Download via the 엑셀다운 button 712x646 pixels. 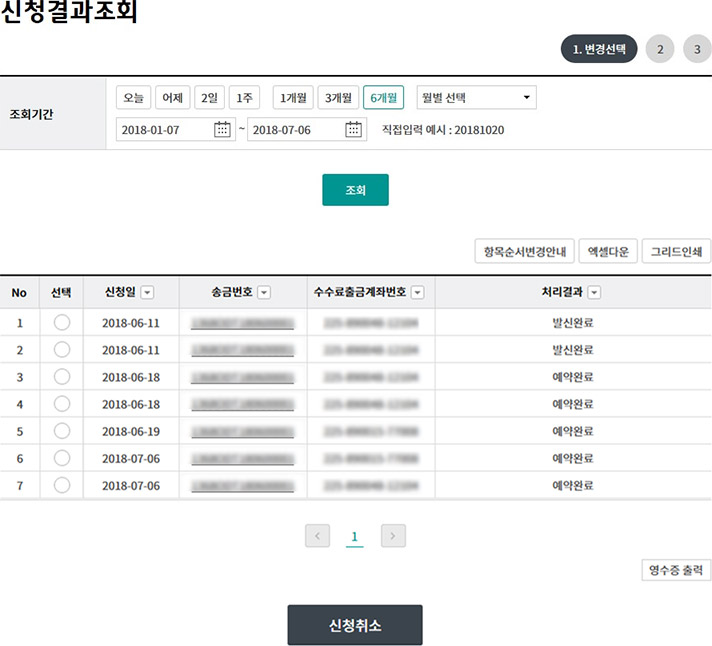[609, 251]
